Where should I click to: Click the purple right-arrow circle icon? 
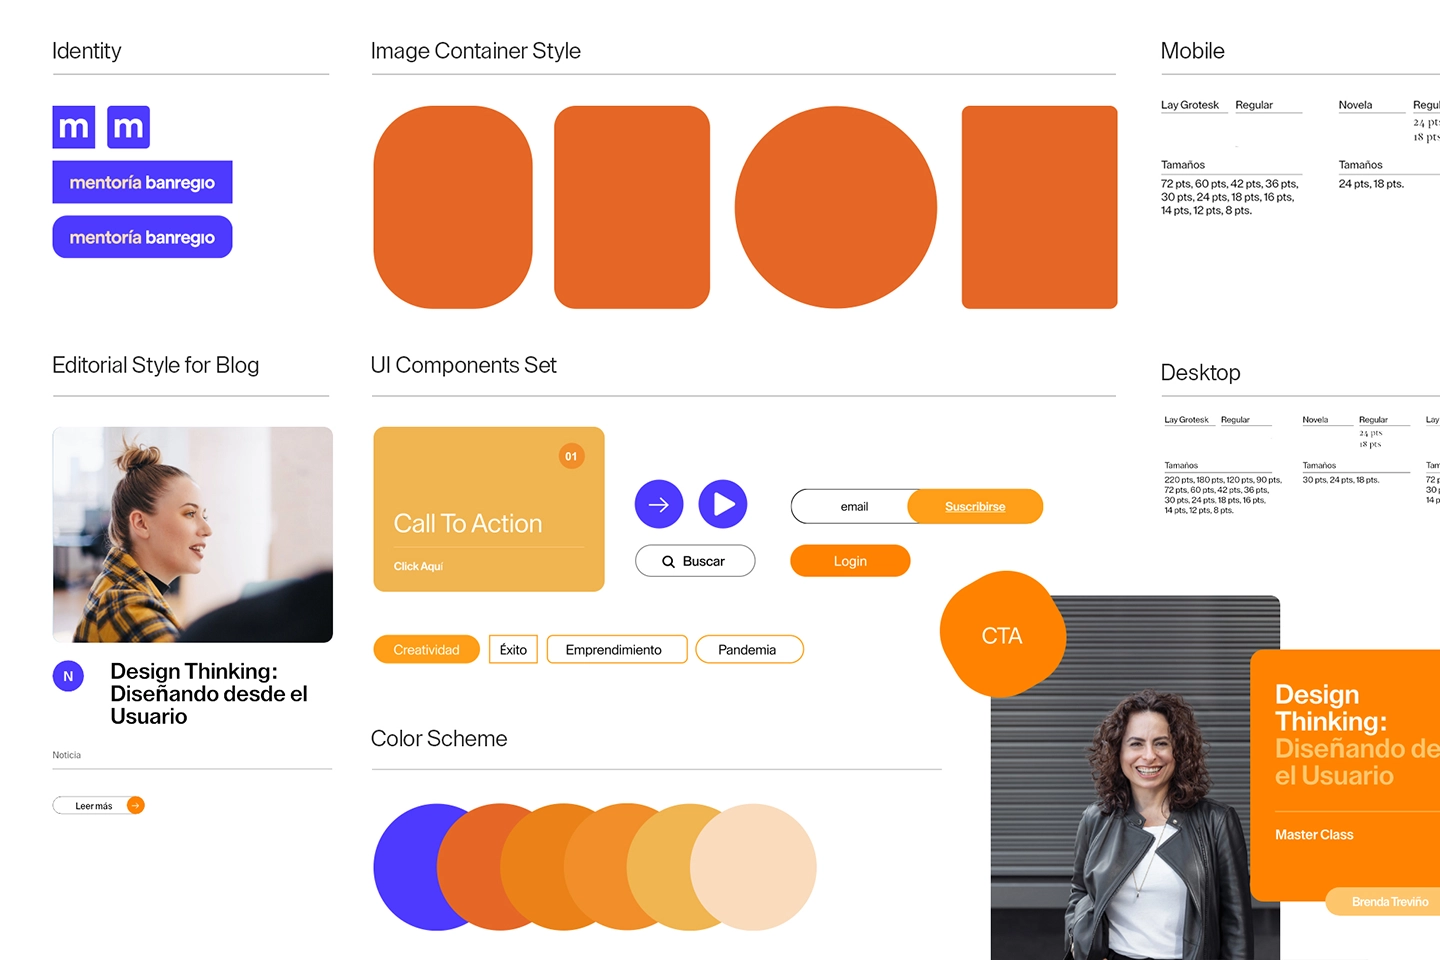(659, 504)
